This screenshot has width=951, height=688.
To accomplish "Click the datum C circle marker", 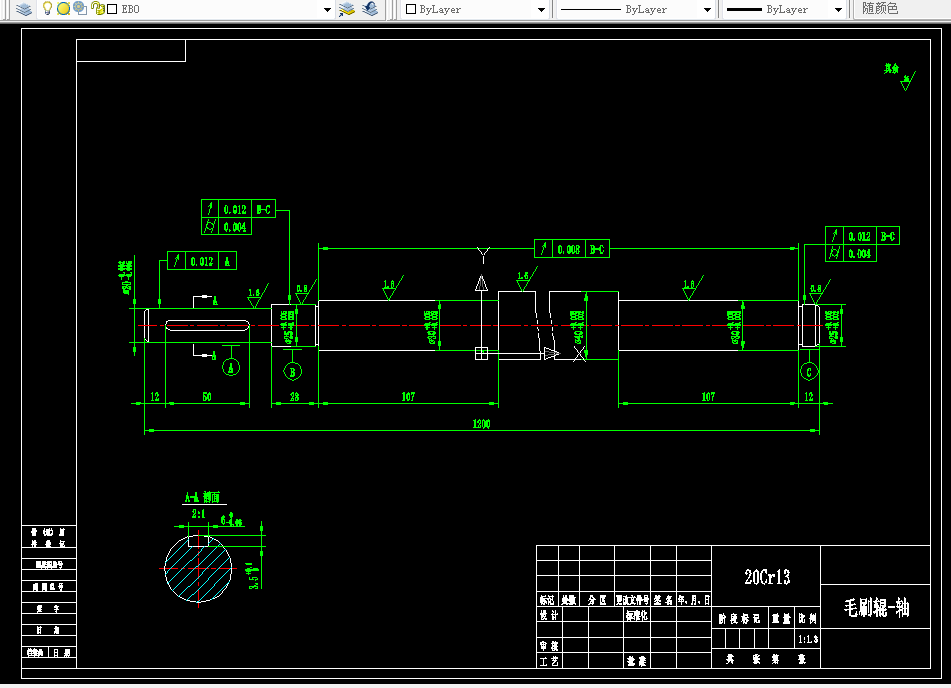I will 809,372.
